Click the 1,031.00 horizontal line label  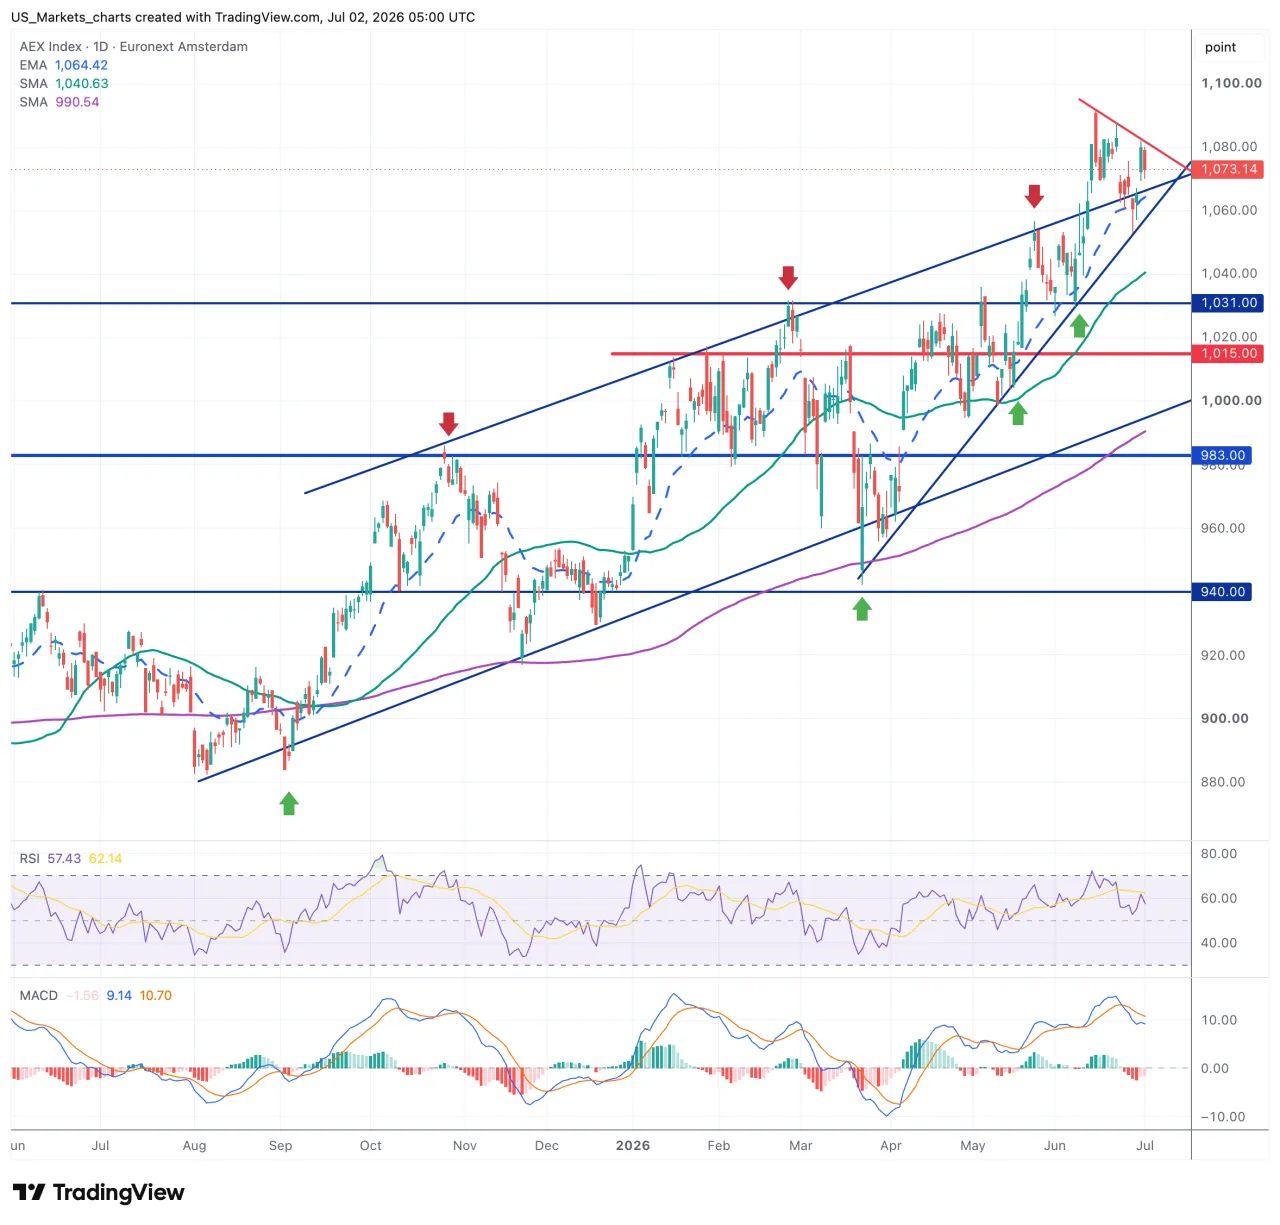pos(1228,303)
